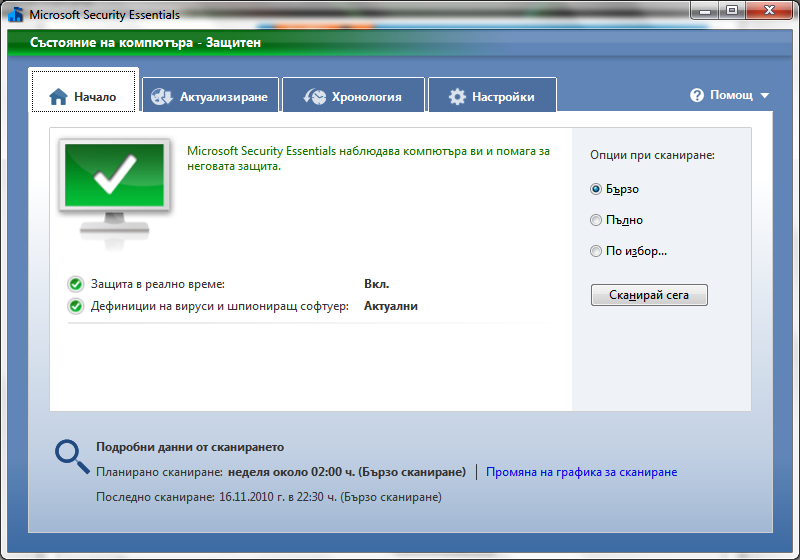Screen dimensions: 800x560
Task: Click the green monitor checkmark status image
Action: [114, 187]
